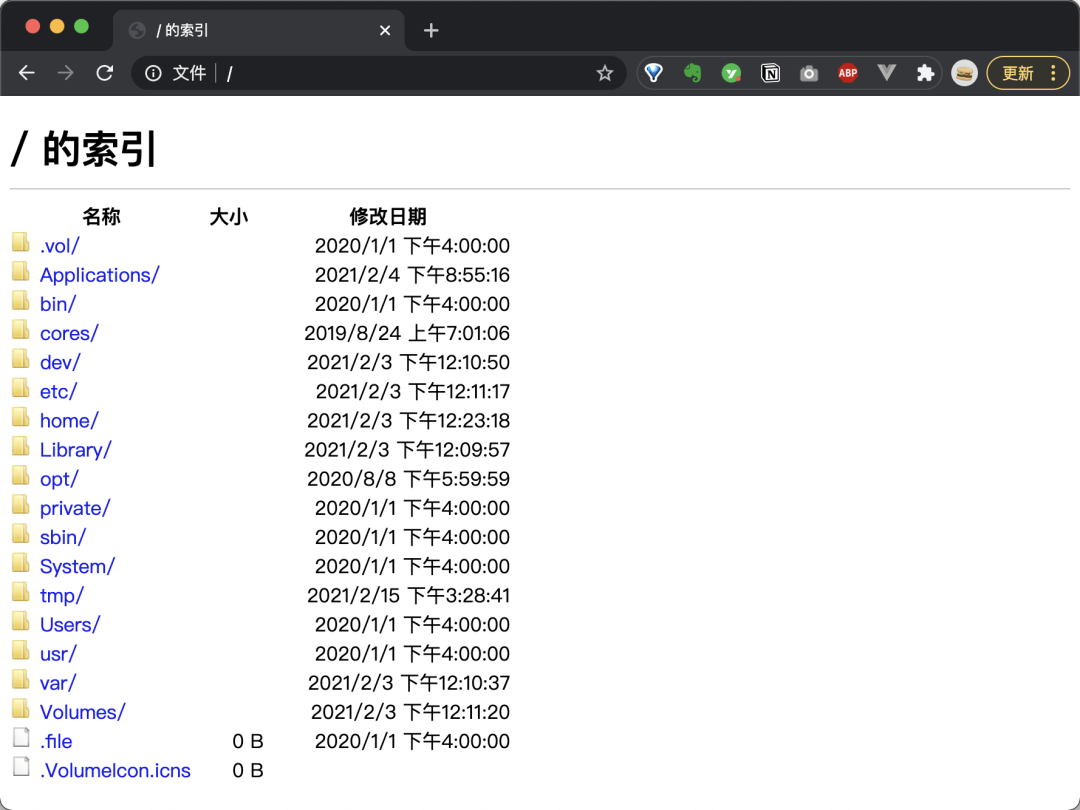This screenshot has height=810, width=1080.
Task: Open the .file file link
Action: tap(56, 741)
